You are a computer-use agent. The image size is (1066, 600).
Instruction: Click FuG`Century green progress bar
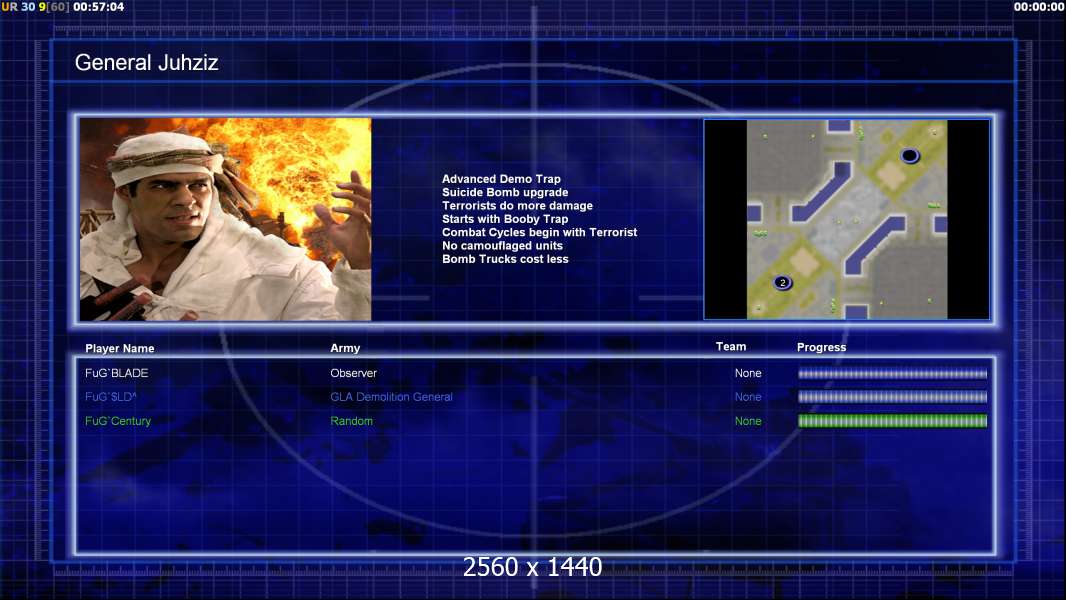pos(893,421)
